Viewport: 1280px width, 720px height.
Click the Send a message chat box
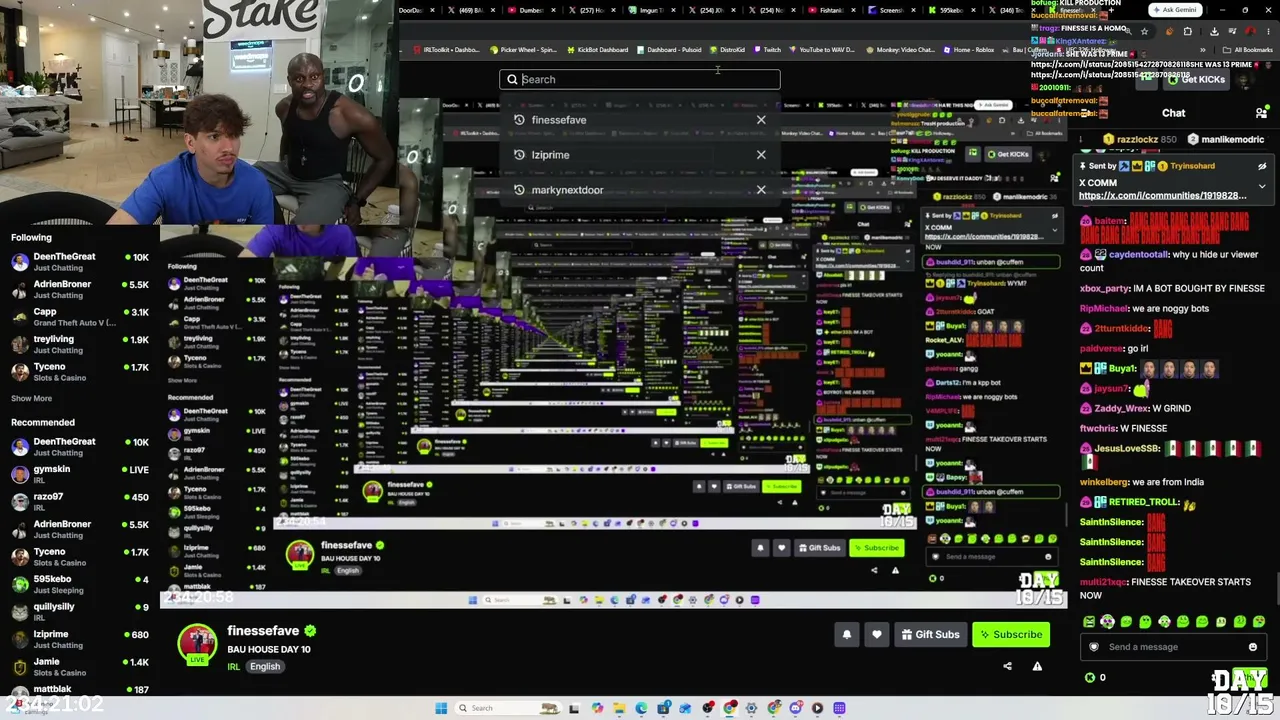(1173, 647)
